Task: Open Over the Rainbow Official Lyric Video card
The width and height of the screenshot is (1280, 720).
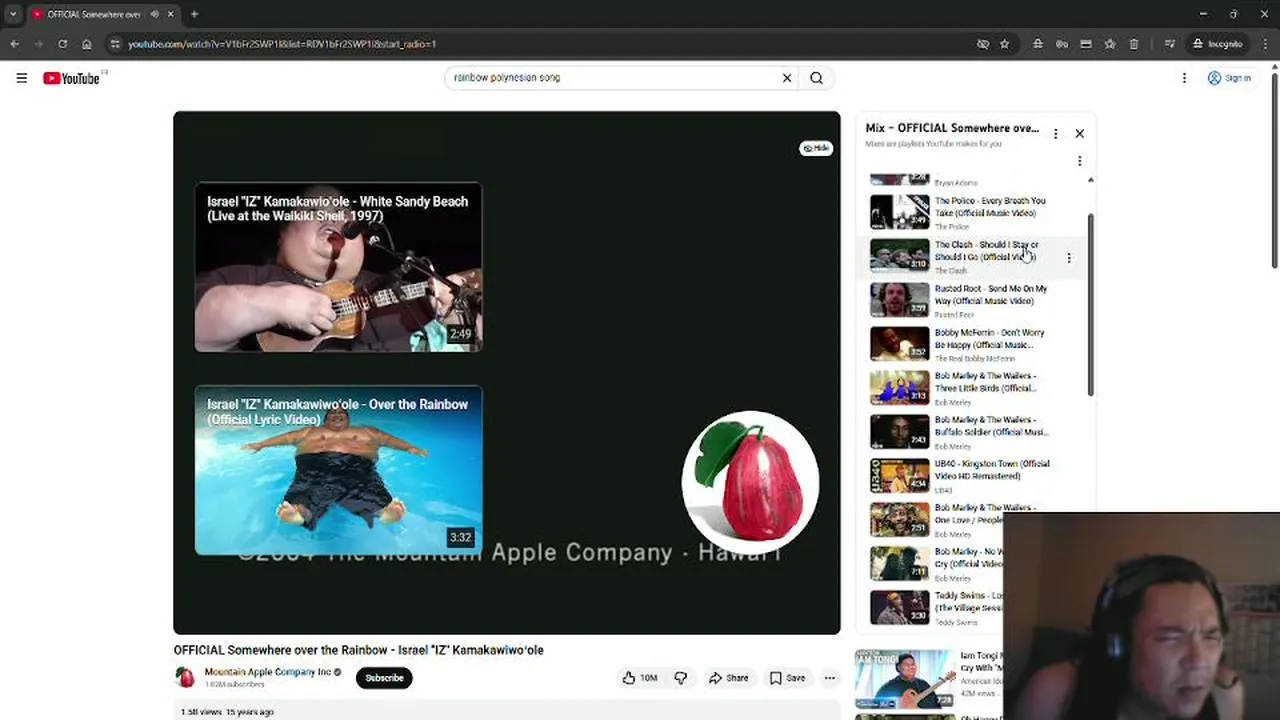Action: pyautogui.click(x=338, y=470)
